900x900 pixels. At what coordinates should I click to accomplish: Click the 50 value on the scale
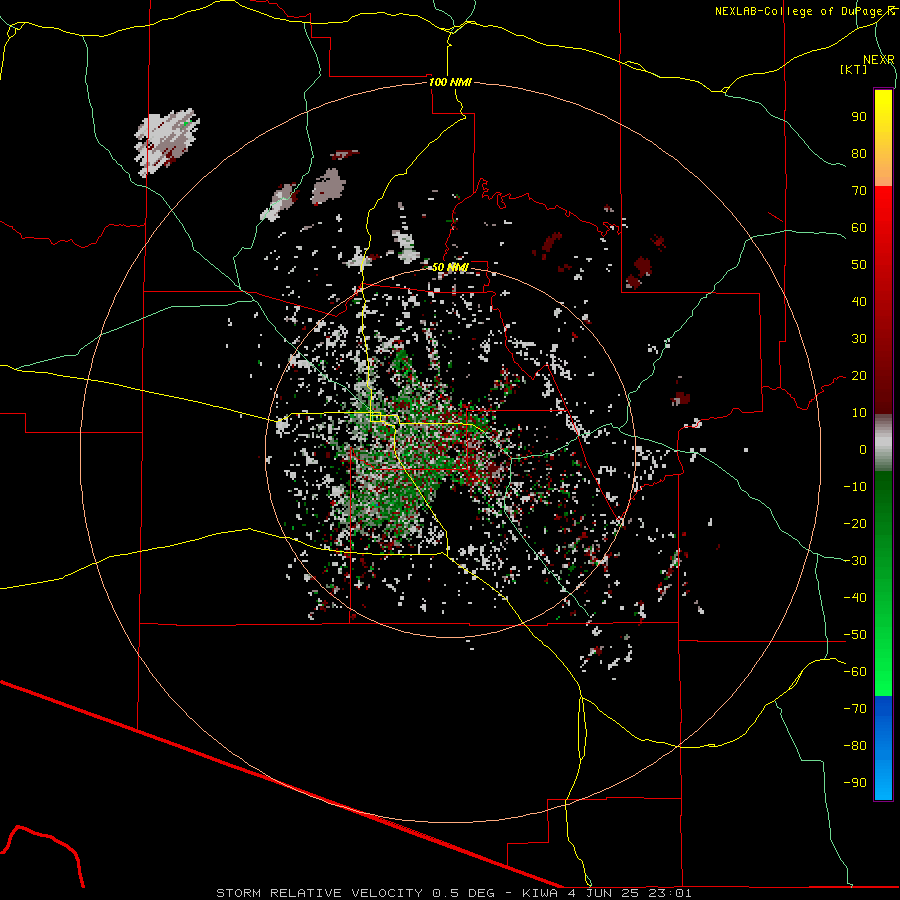point(859,265)
